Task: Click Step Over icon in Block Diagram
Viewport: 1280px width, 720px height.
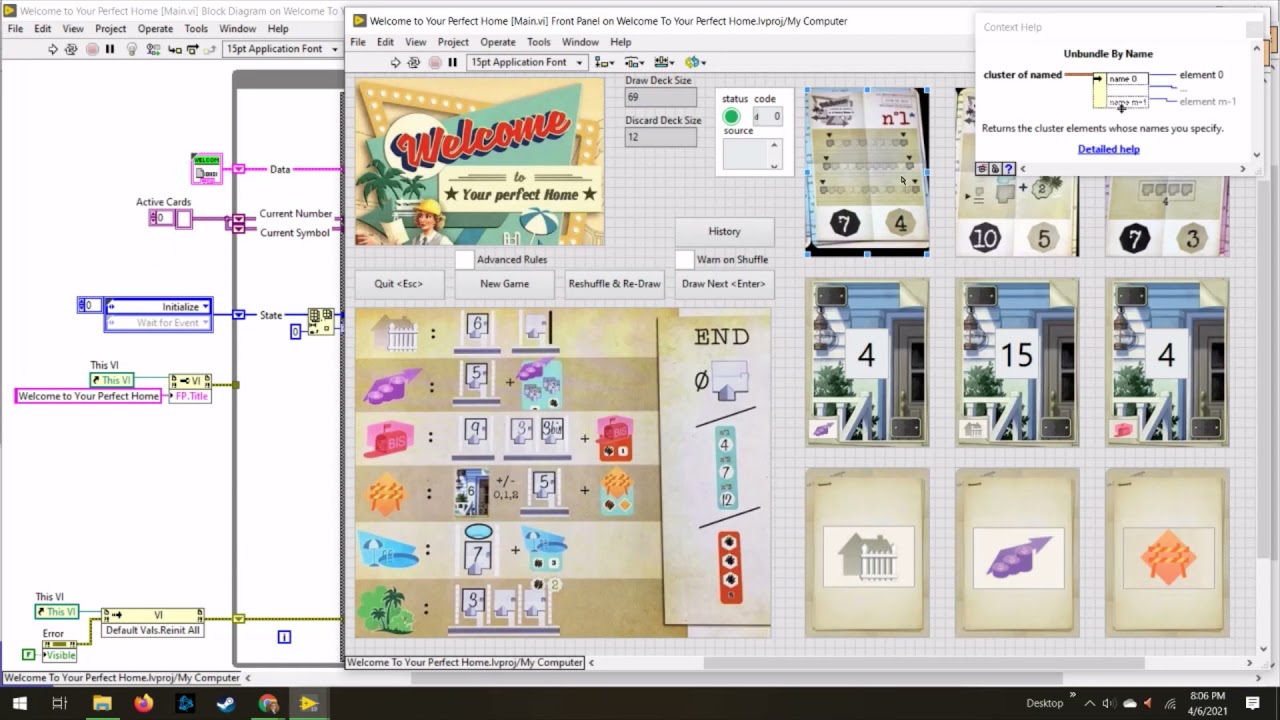Action: coord(194,49)
